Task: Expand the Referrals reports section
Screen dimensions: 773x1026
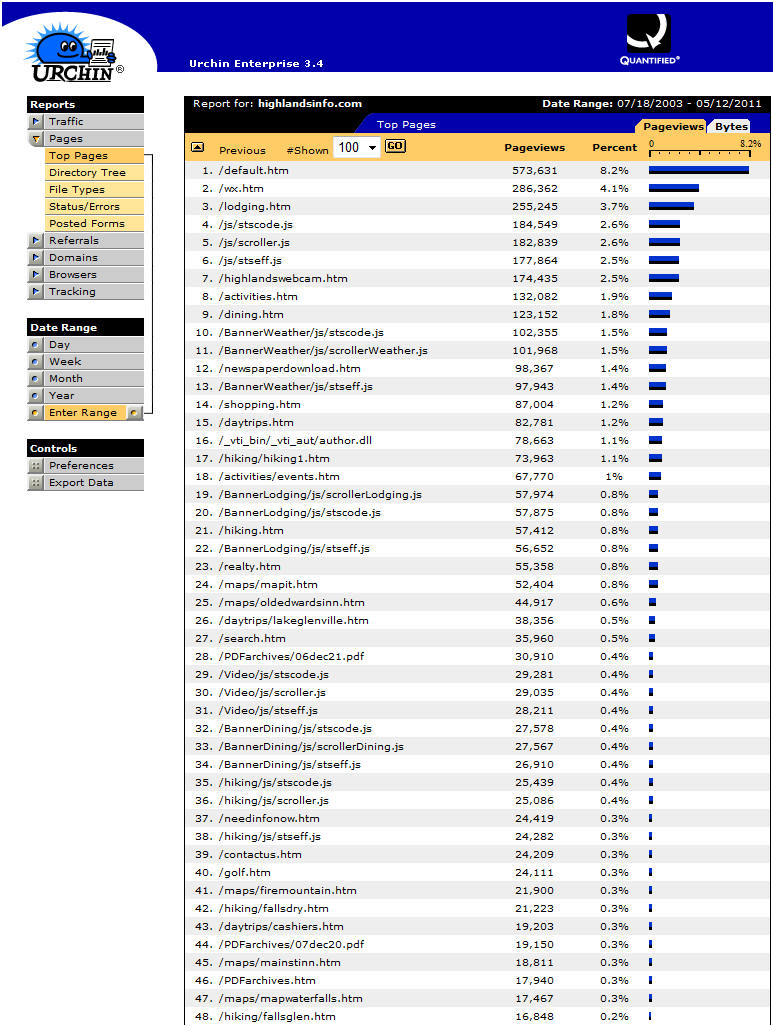Action: (36, 241)
